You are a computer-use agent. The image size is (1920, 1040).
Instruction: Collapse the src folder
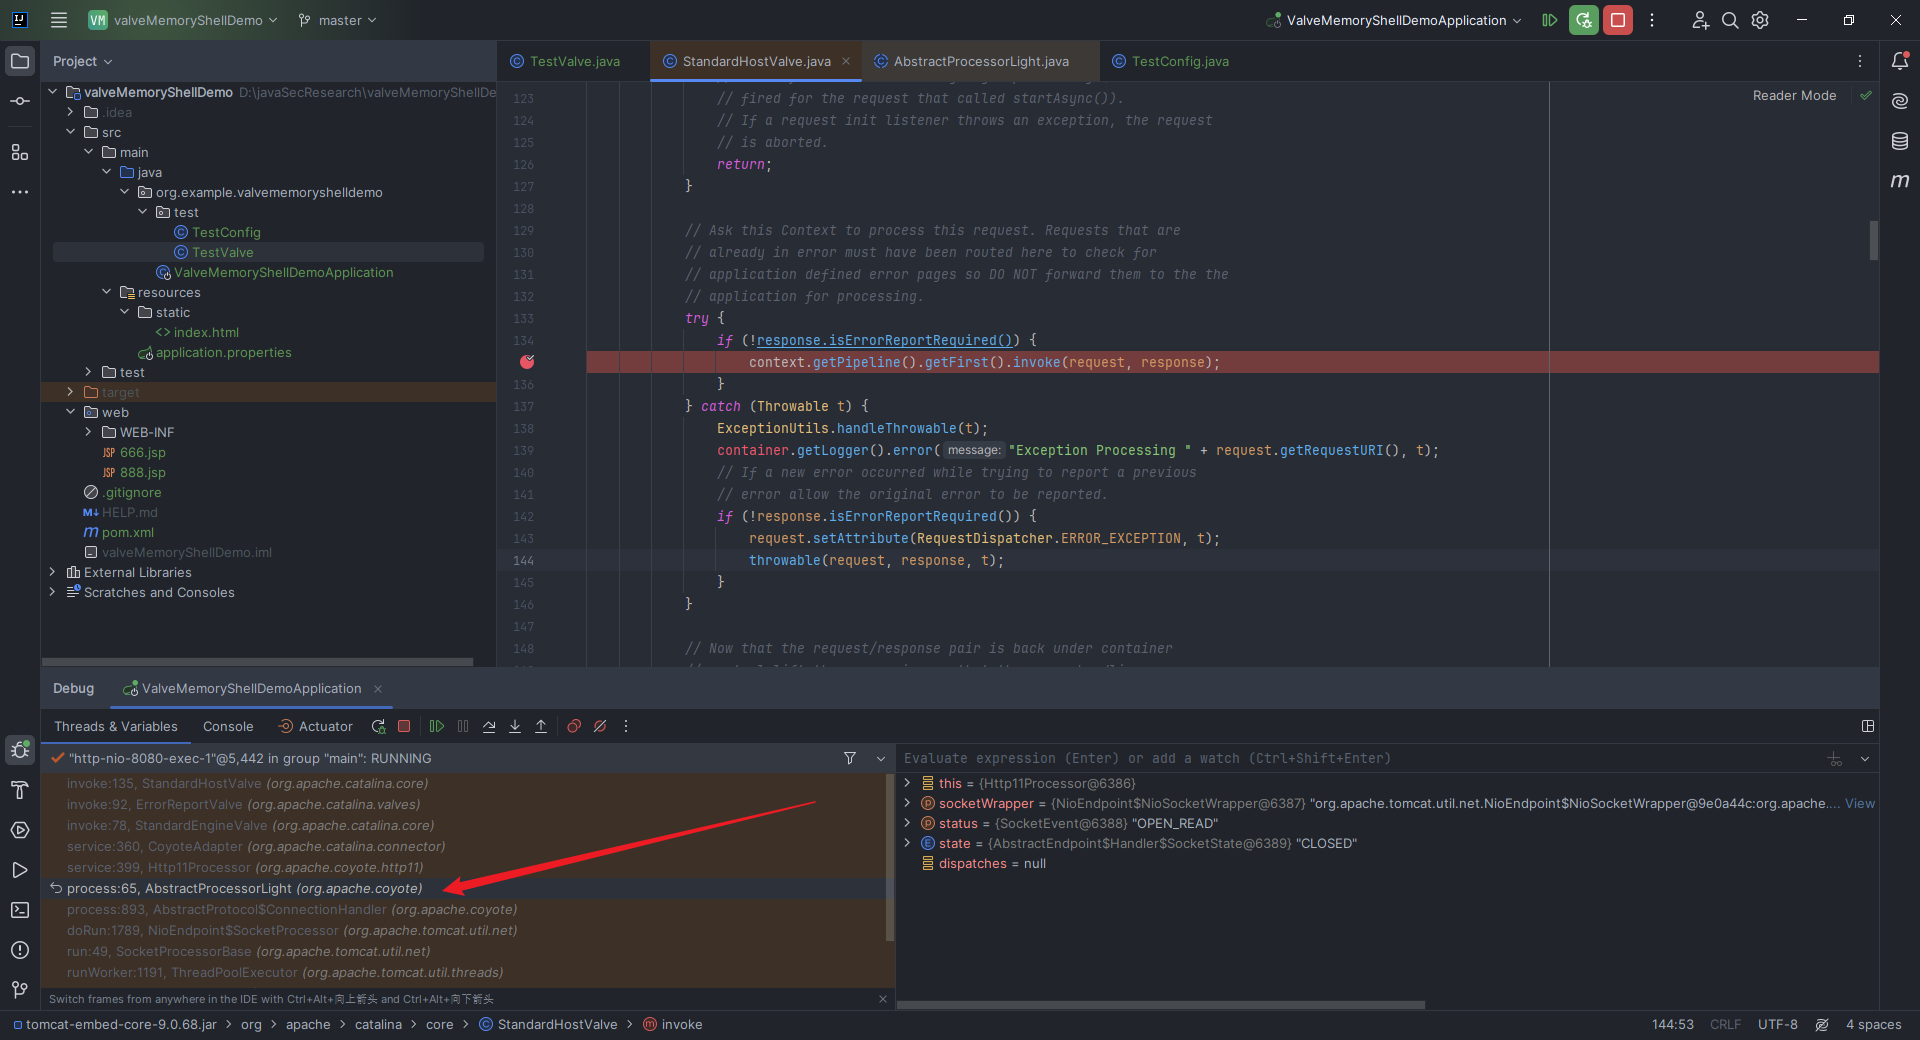pyautogui.click(x=70, y=132)
